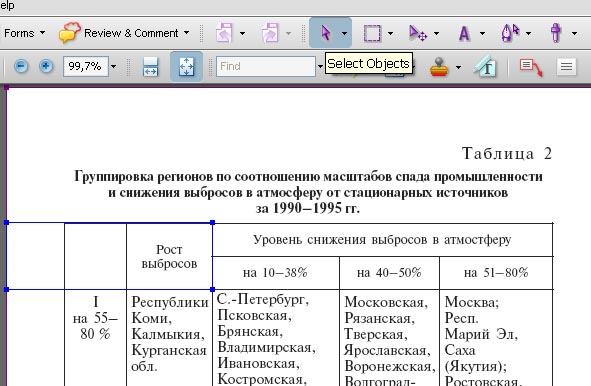Select the Fit Width view icon
This screenshot has height=386, width=591.
click(x=150, y=67)
